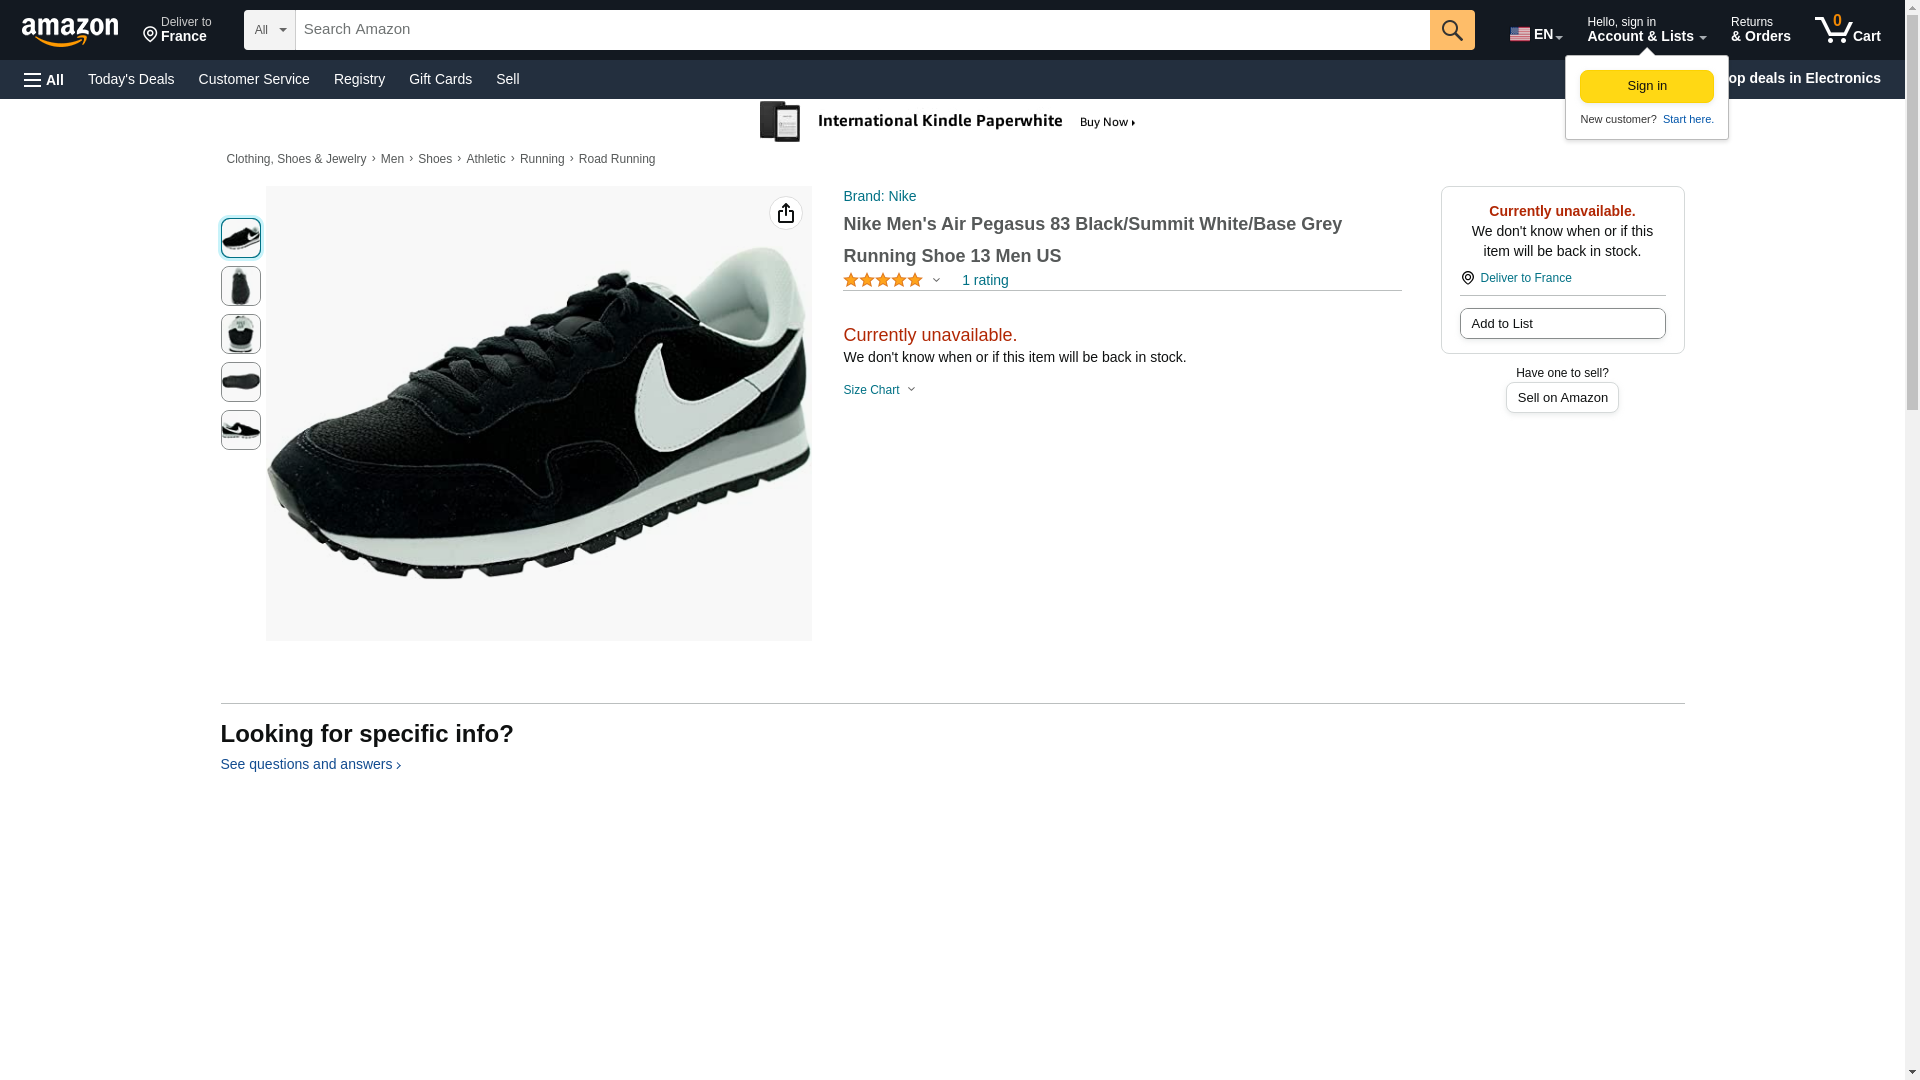Screen dimensions: 1920x1080
Task: Open the All hamburger menu
Action: [x=44, y=79]
